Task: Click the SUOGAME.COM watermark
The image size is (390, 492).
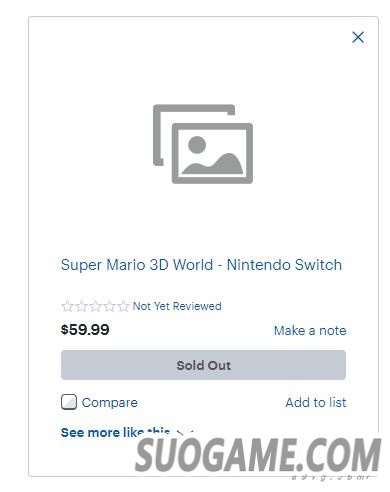Action: pos(258,455)
